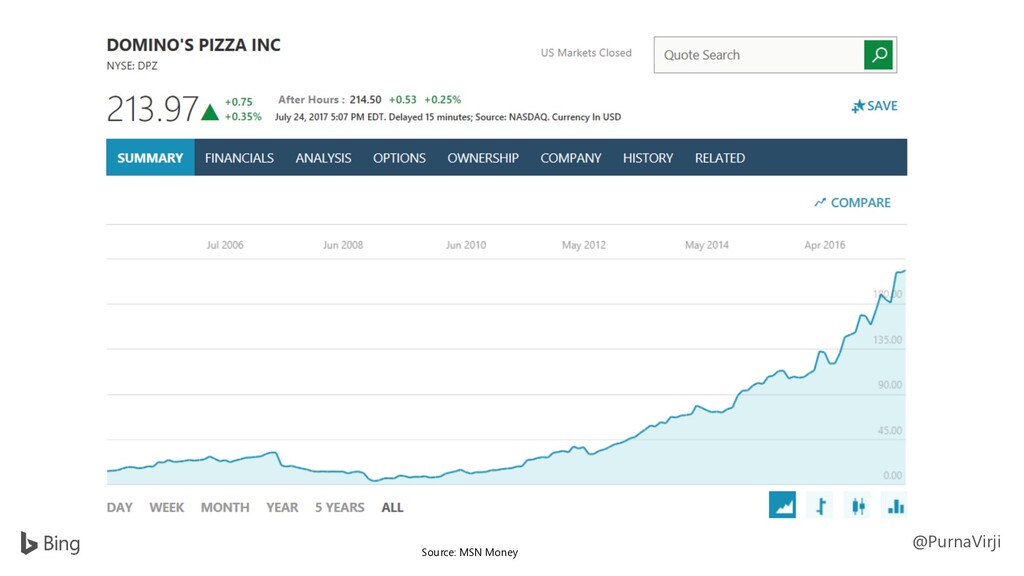1024x576 pixels.
Task: Set chart range to MONTH
Action: (x=225, y=507)
